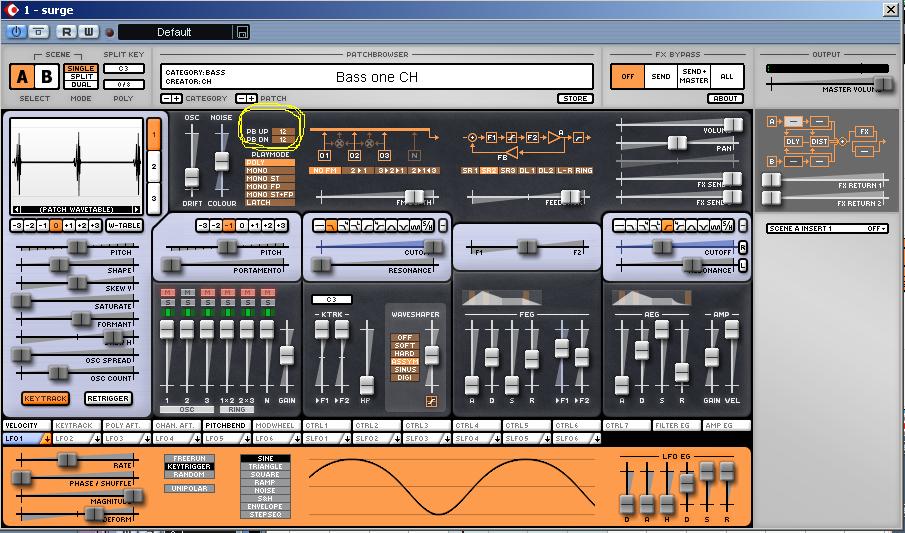
Task: Select scene B
Action: point(47,76)
